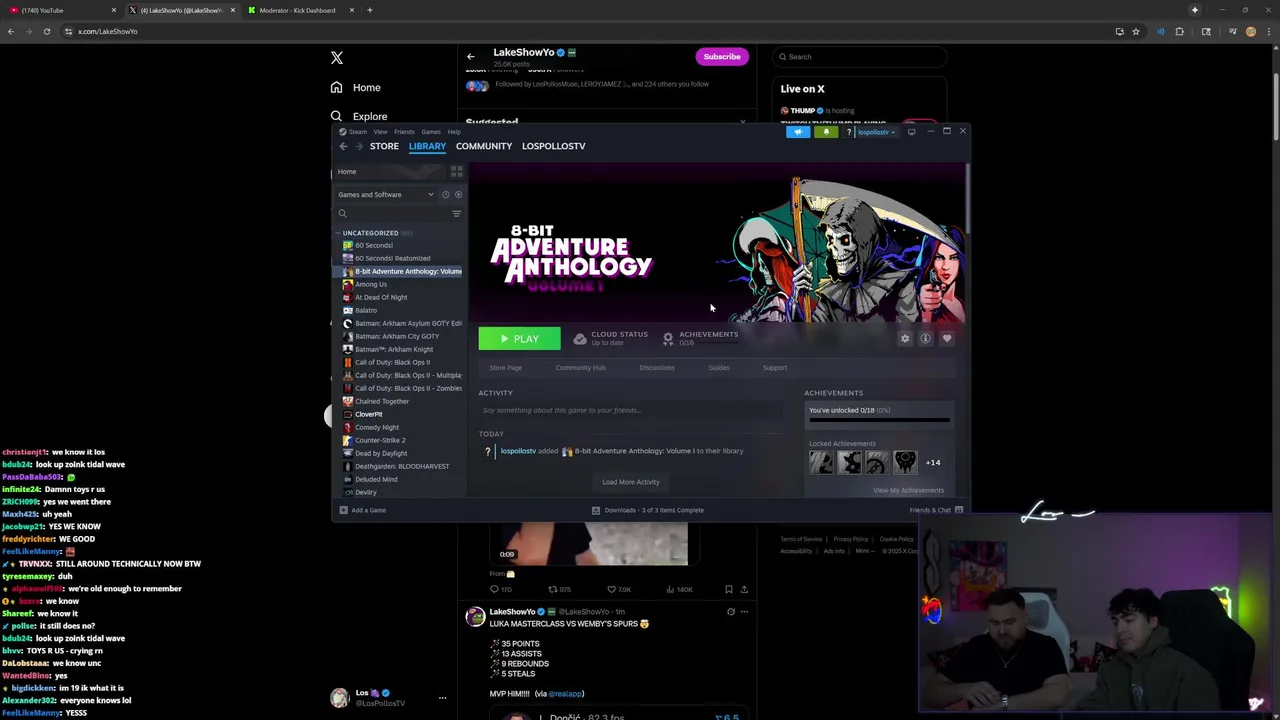Image resolution: width=1280 pixels, height=720 pixels.
Task: Click the library search field
Action: (x=392, y=213)
